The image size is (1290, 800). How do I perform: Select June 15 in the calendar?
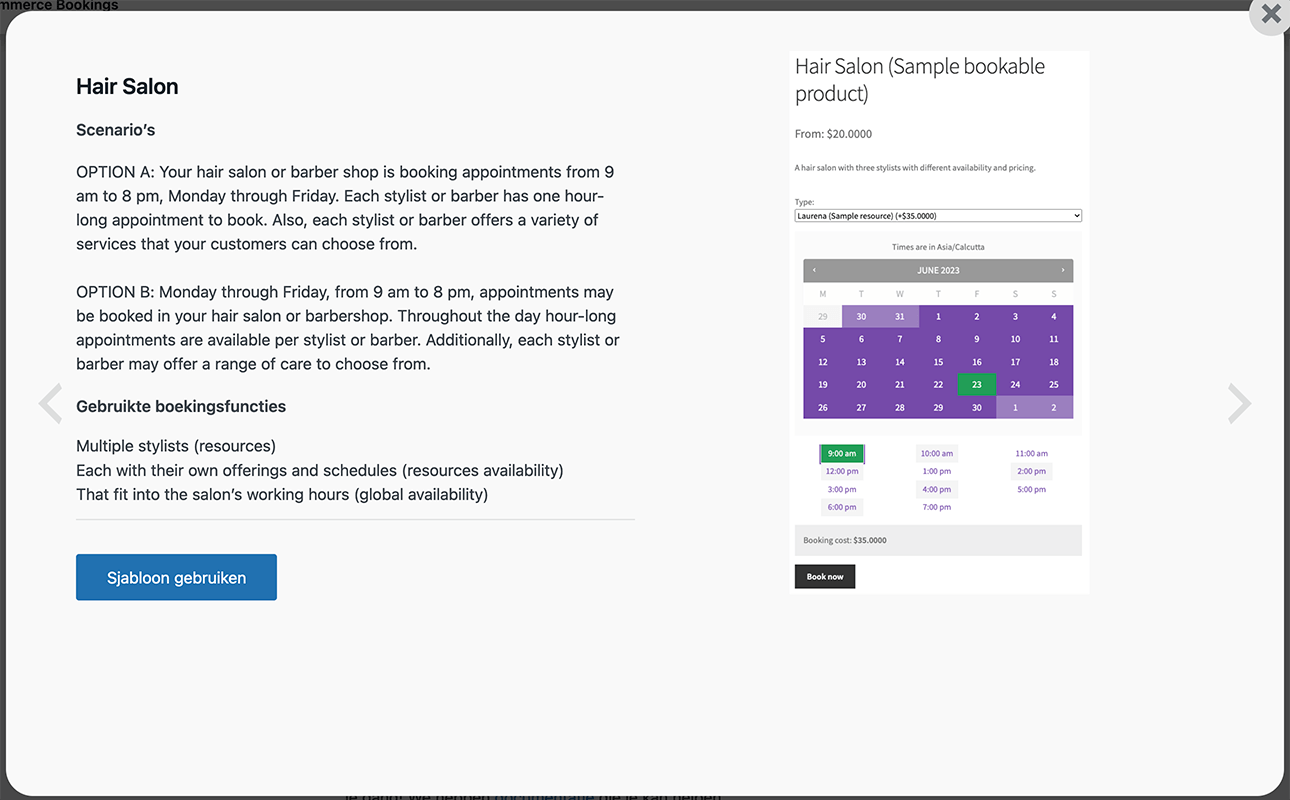938,362
